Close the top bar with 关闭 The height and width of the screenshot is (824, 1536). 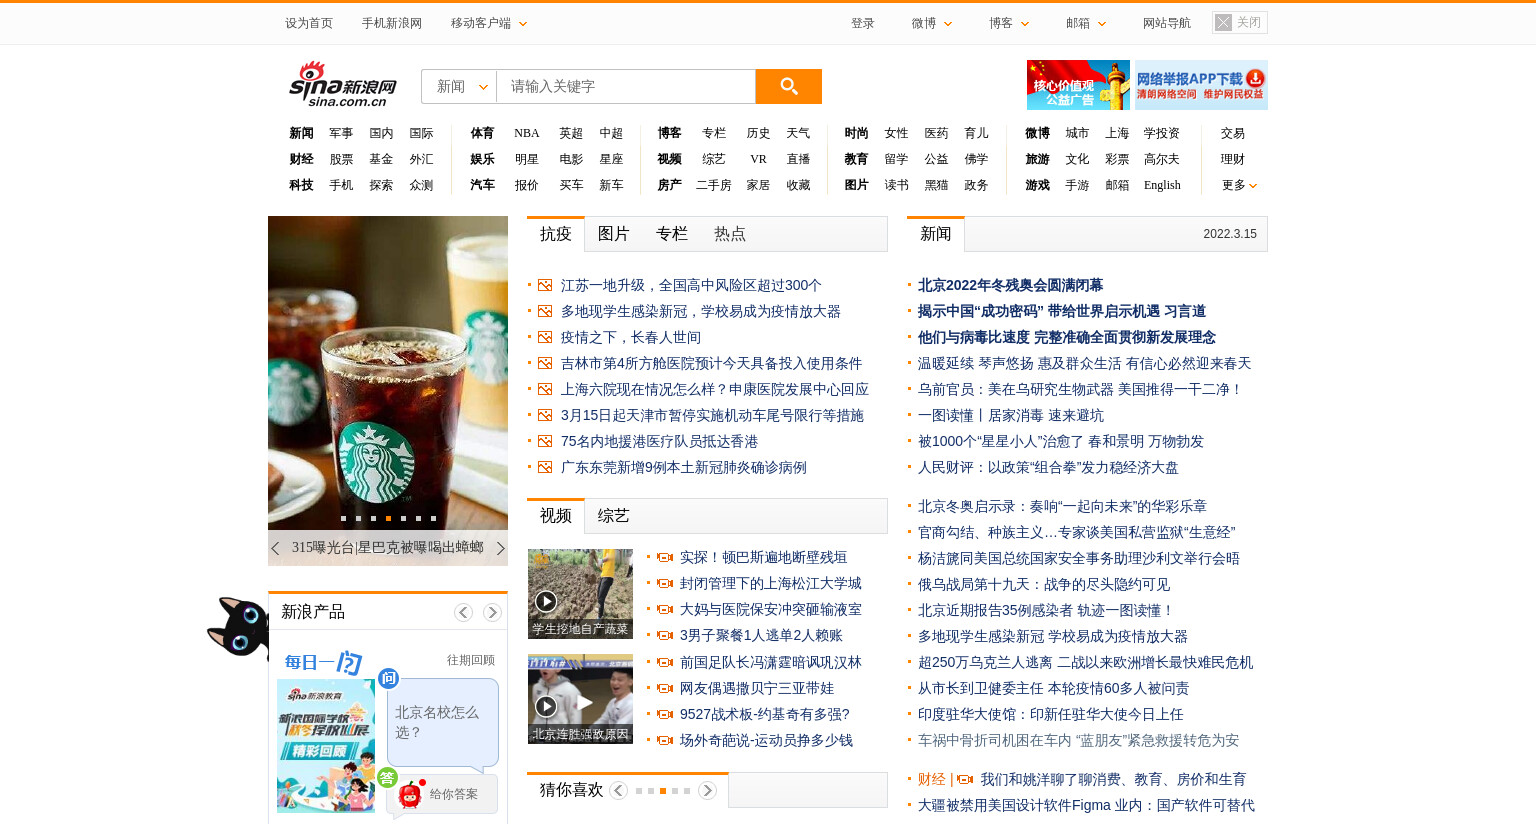click(x=1239, y=22)
